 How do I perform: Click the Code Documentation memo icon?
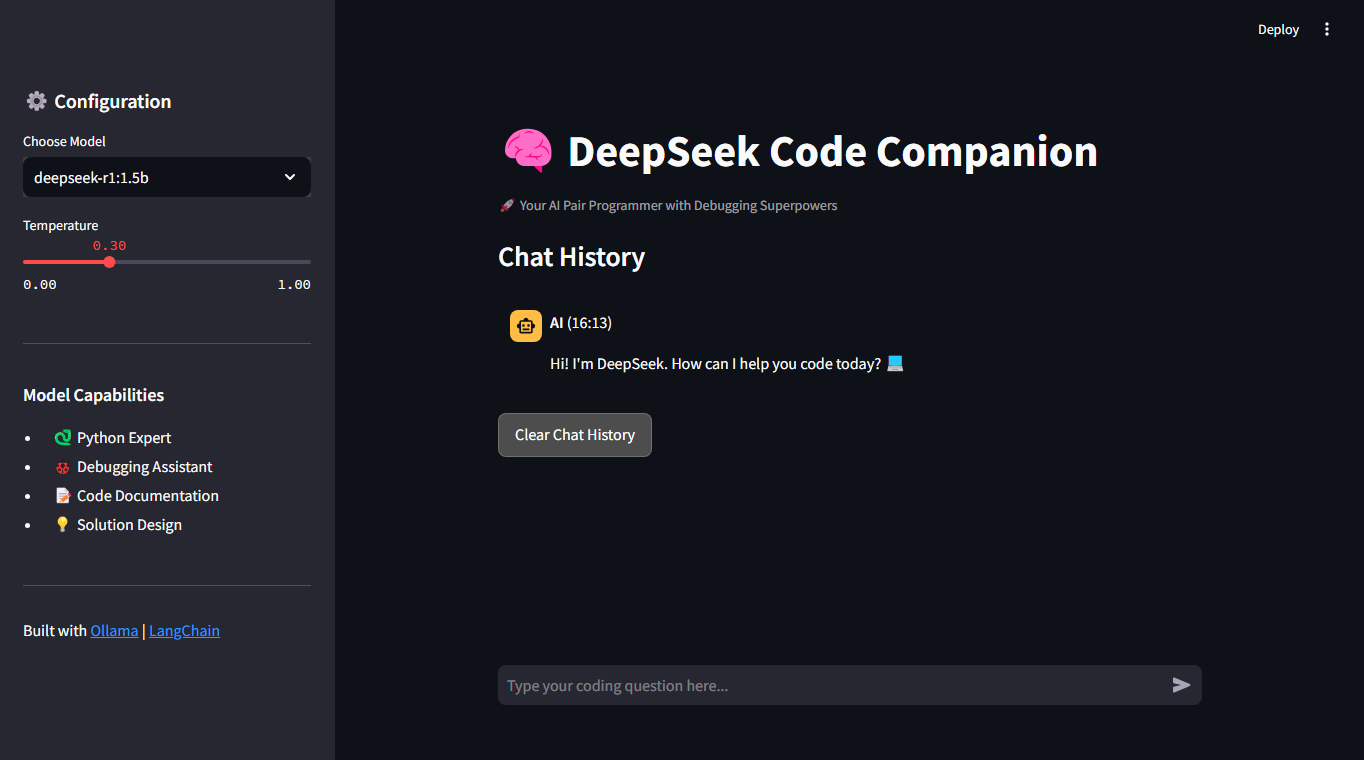63,496
